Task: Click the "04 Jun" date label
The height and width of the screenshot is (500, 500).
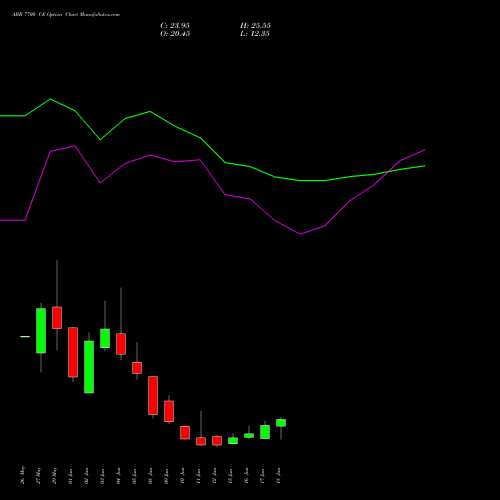Action: point(119,476)
